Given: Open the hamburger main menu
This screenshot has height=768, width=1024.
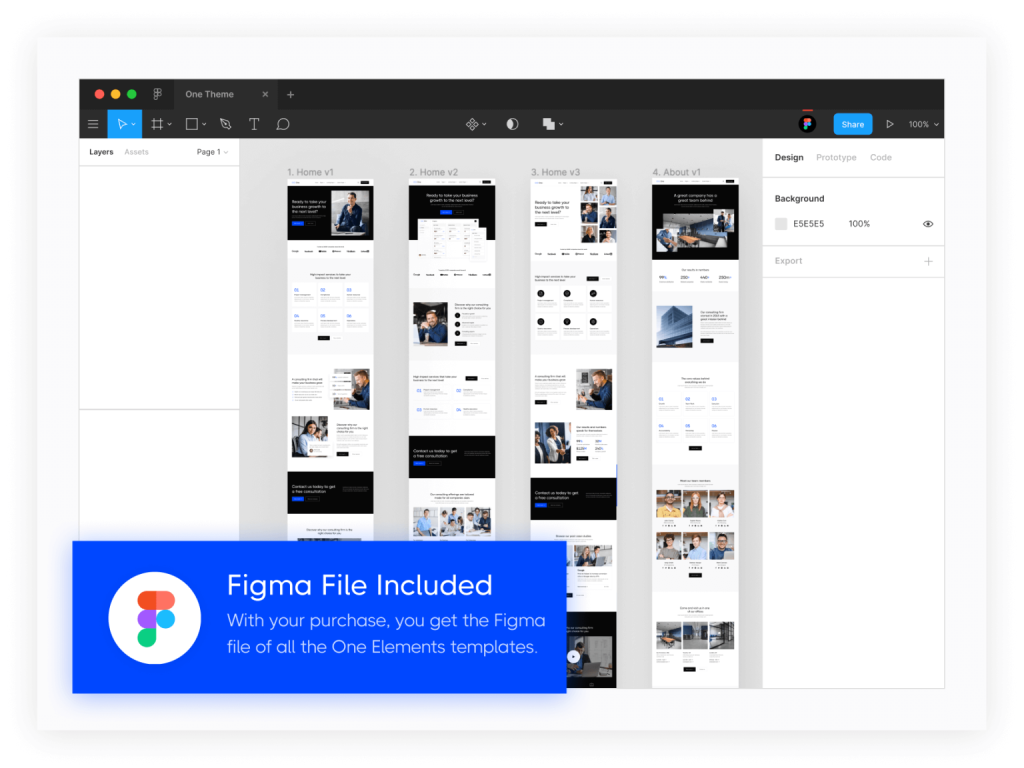Looking at the screenshot, I should [93, 124].
